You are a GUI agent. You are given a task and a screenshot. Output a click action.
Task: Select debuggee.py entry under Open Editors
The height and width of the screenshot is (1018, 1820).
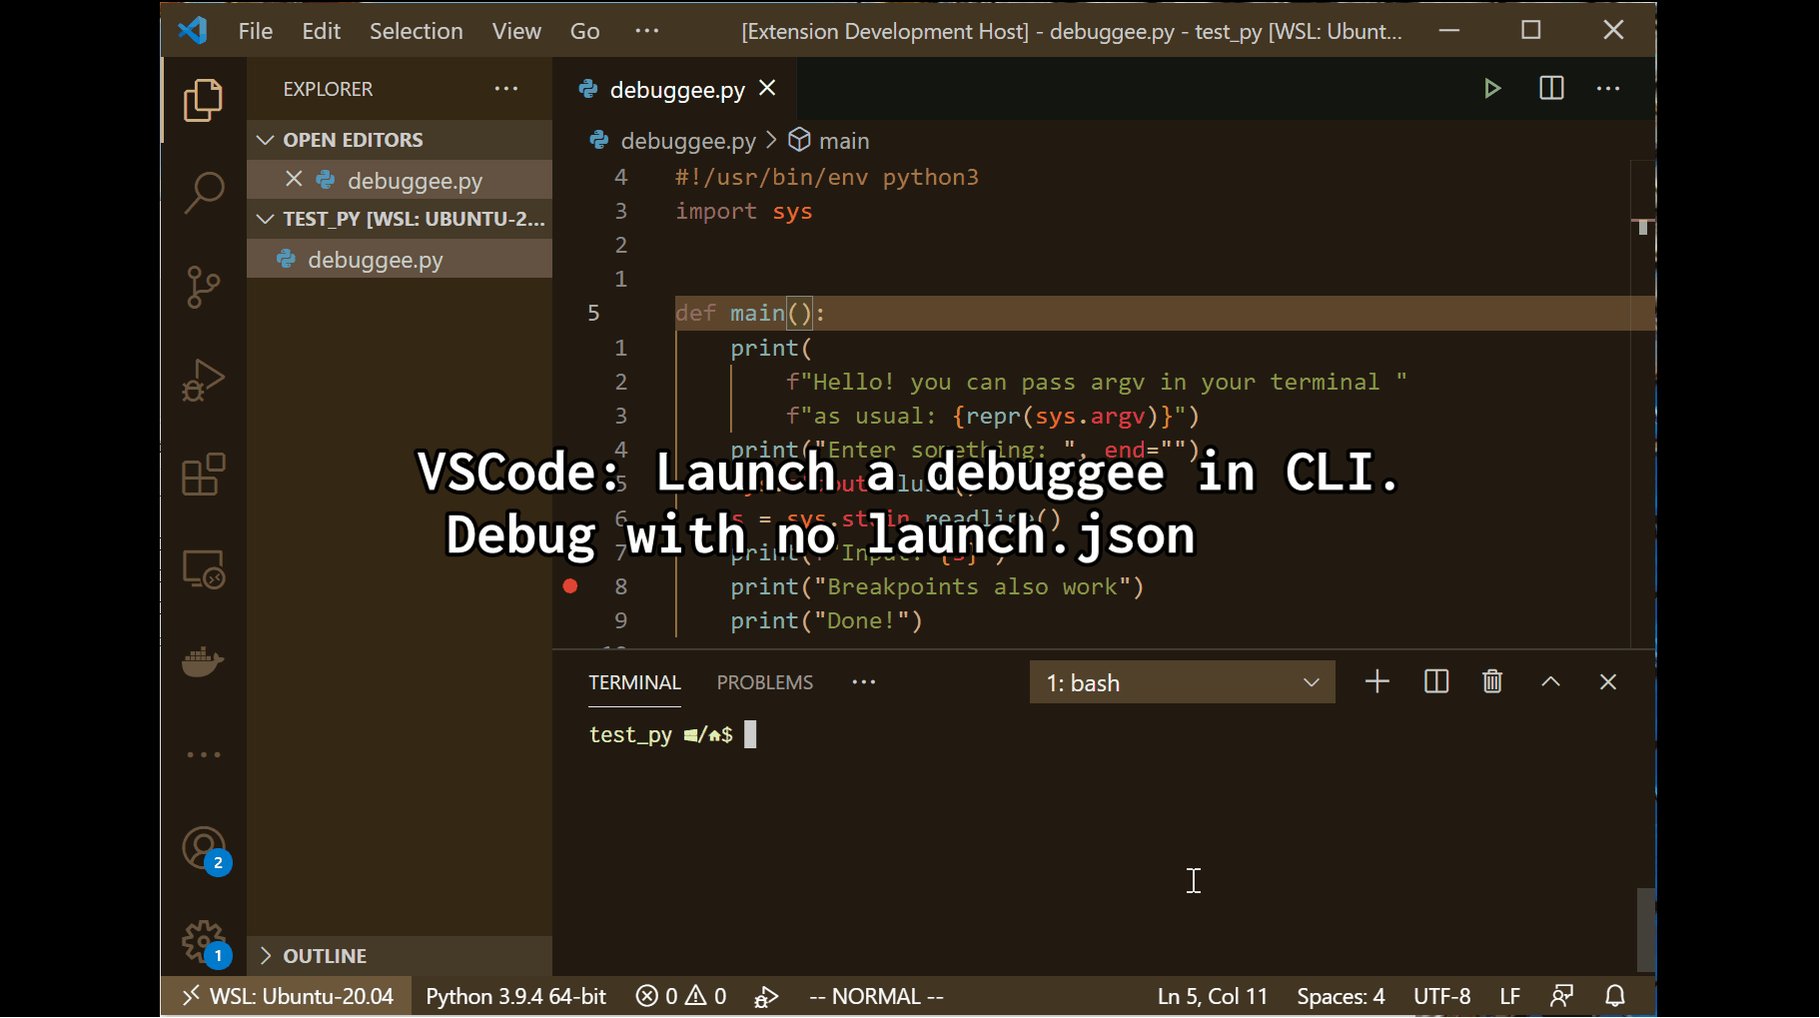click(400, 180)
